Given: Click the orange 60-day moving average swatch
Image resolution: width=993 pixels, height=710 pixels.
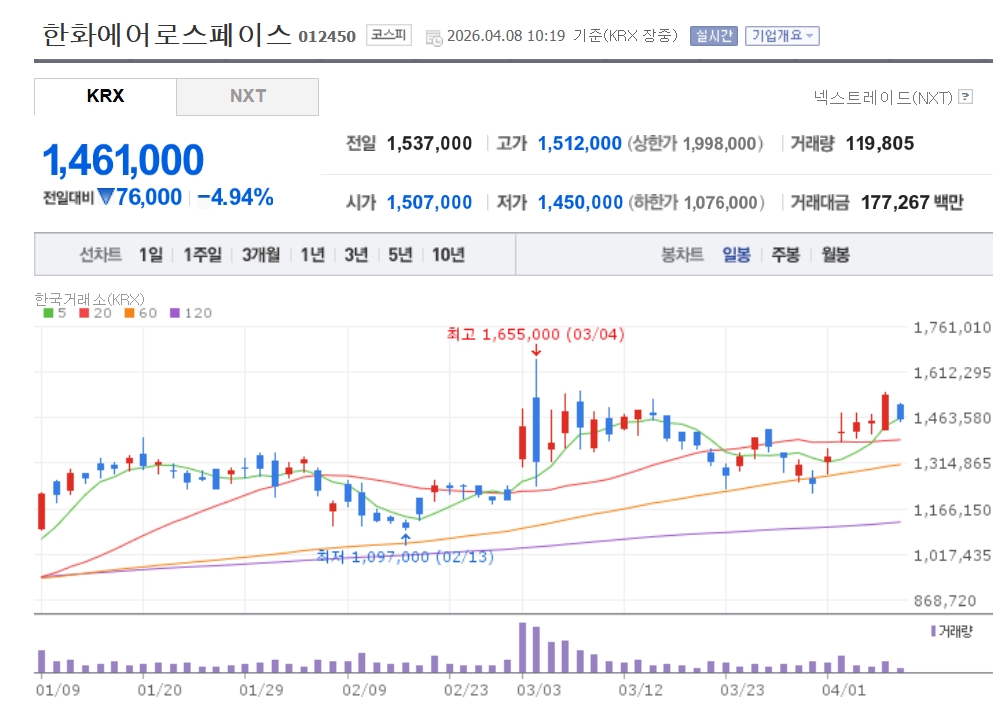Looking at the screenshot, I should pos(129,313).
